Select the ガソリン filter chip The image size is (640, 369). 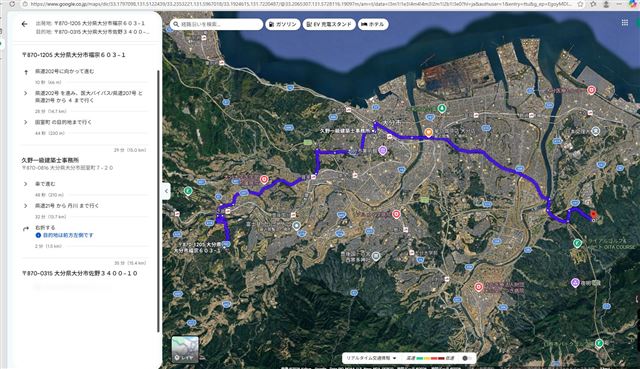tap(283, 24)
